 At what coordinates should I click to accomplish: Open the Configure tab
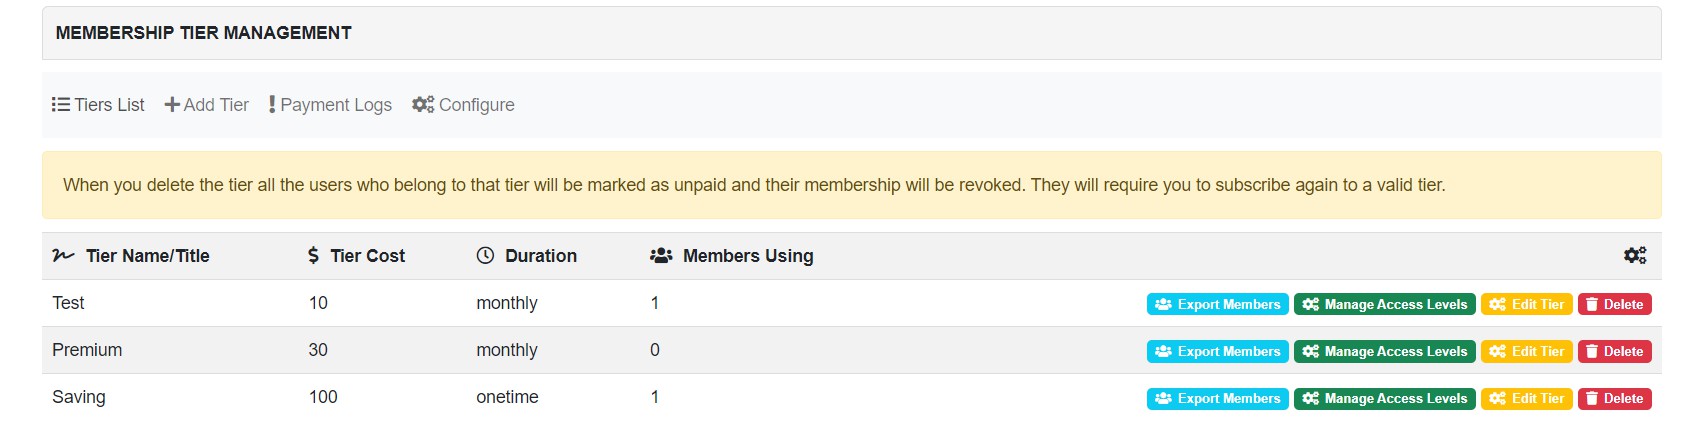tap(463, 105)
